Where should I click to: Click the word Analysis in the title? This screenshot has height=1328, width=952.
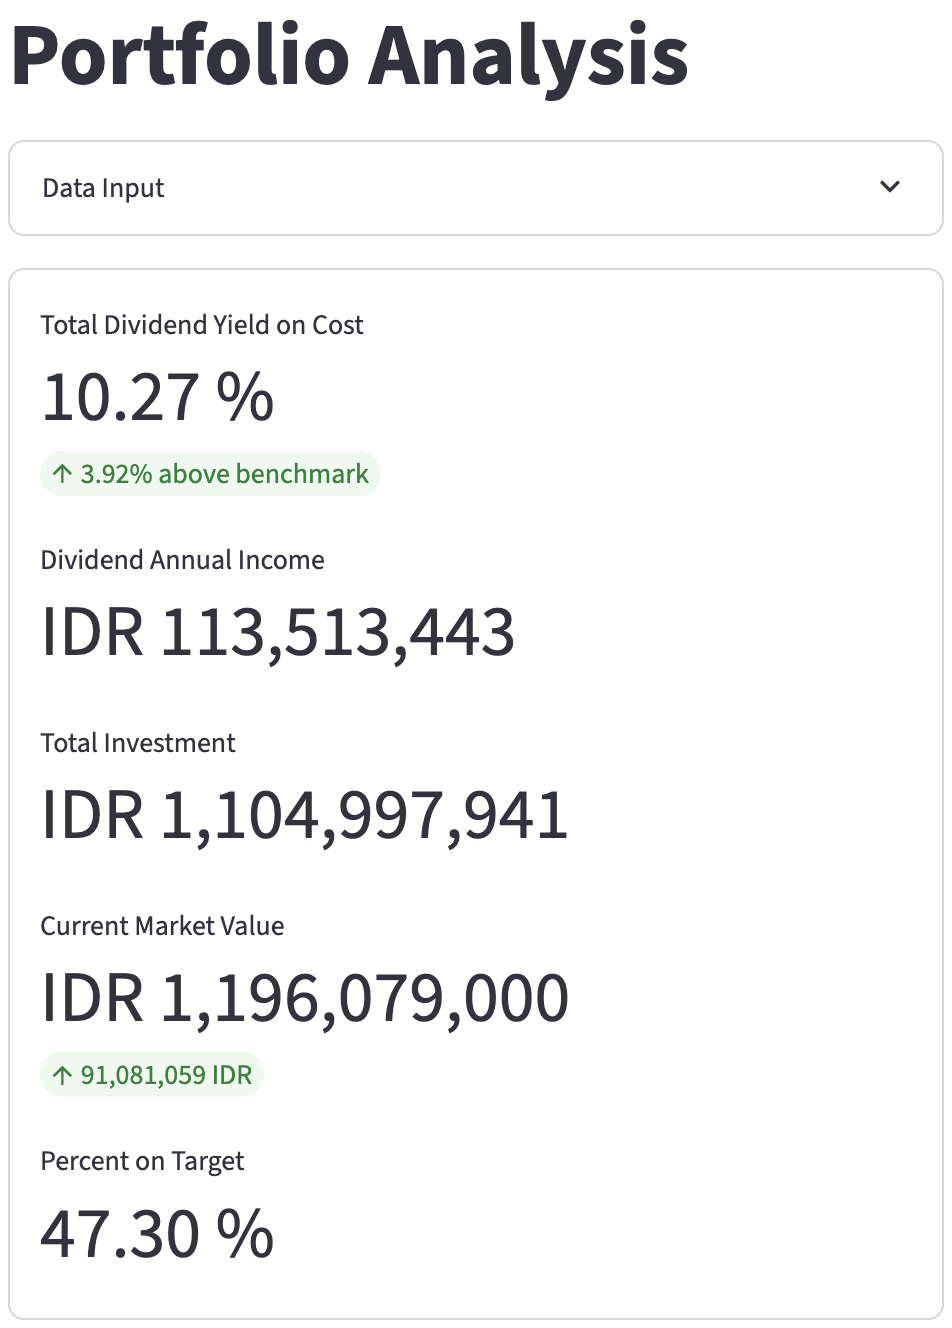(529, 55)
